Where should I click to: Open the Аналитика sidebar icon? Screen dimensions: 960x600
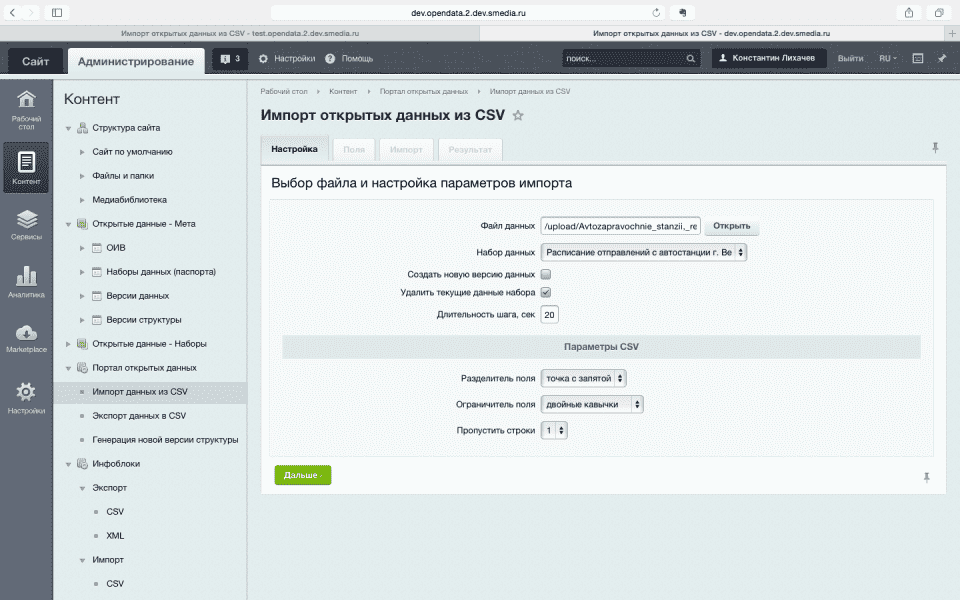pos(26,282)
